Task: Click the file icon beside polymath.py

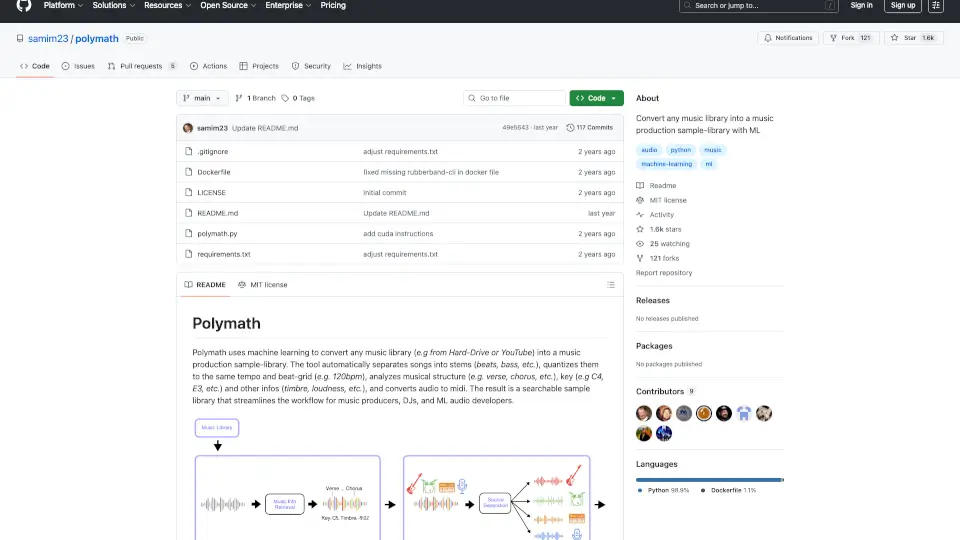Action: point(189,233)
